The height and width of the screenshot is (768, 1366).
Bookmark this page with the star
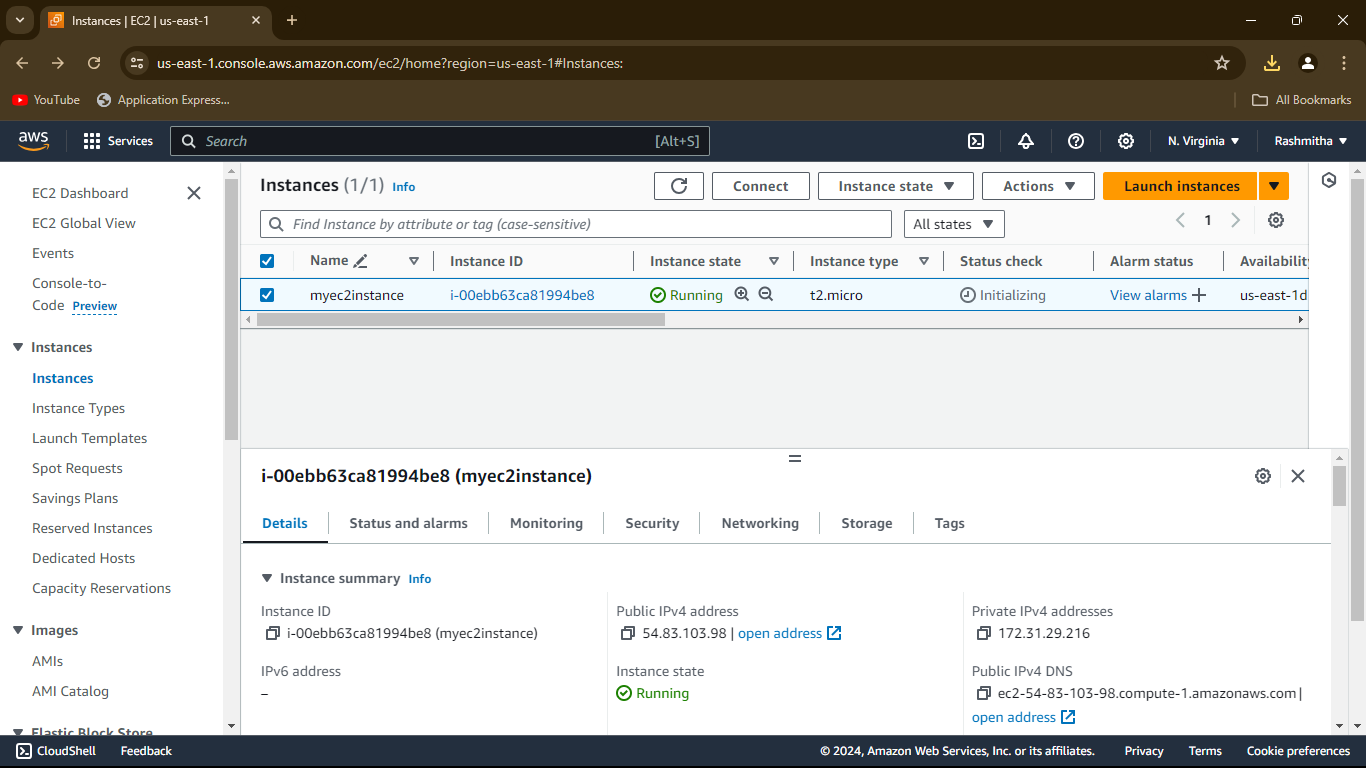pos(1222,63)
